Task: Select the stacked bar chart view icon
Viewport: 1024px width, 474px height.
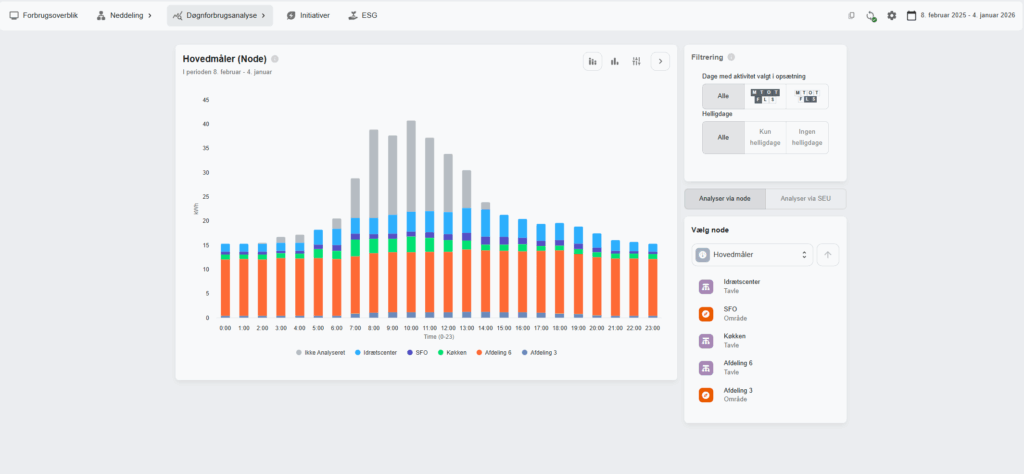Action: [x=592, y=61]
